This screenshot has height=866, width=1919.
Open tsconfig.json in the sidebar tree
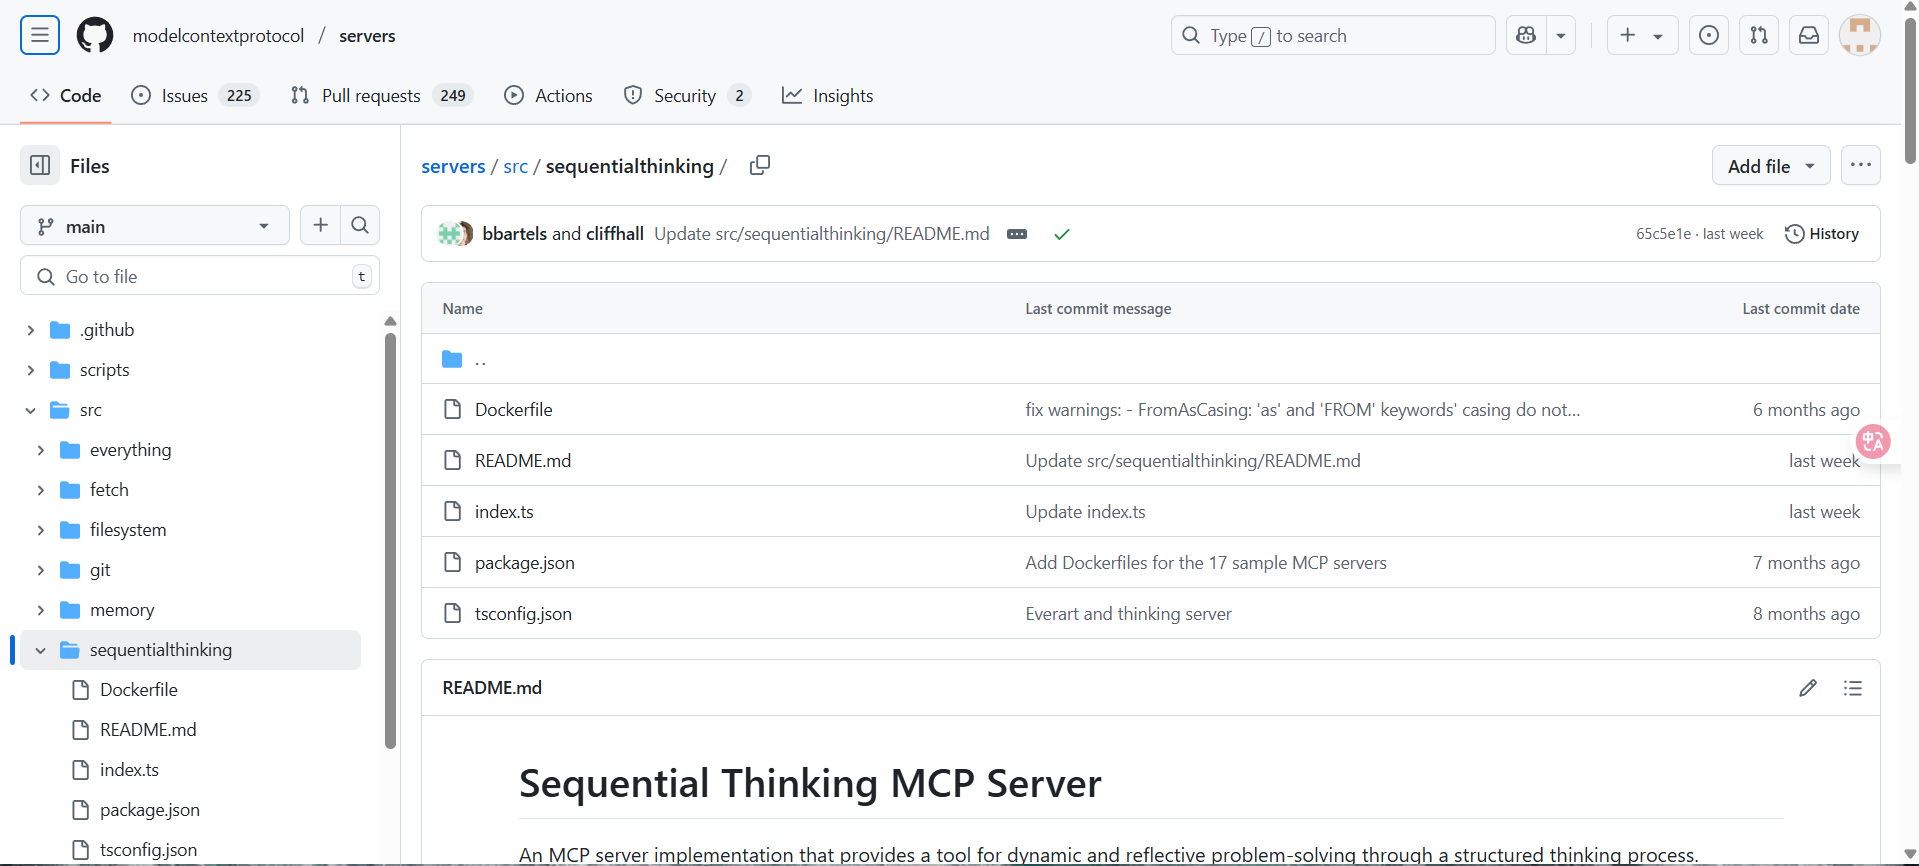pyautogui.click(x=148, y=850)
